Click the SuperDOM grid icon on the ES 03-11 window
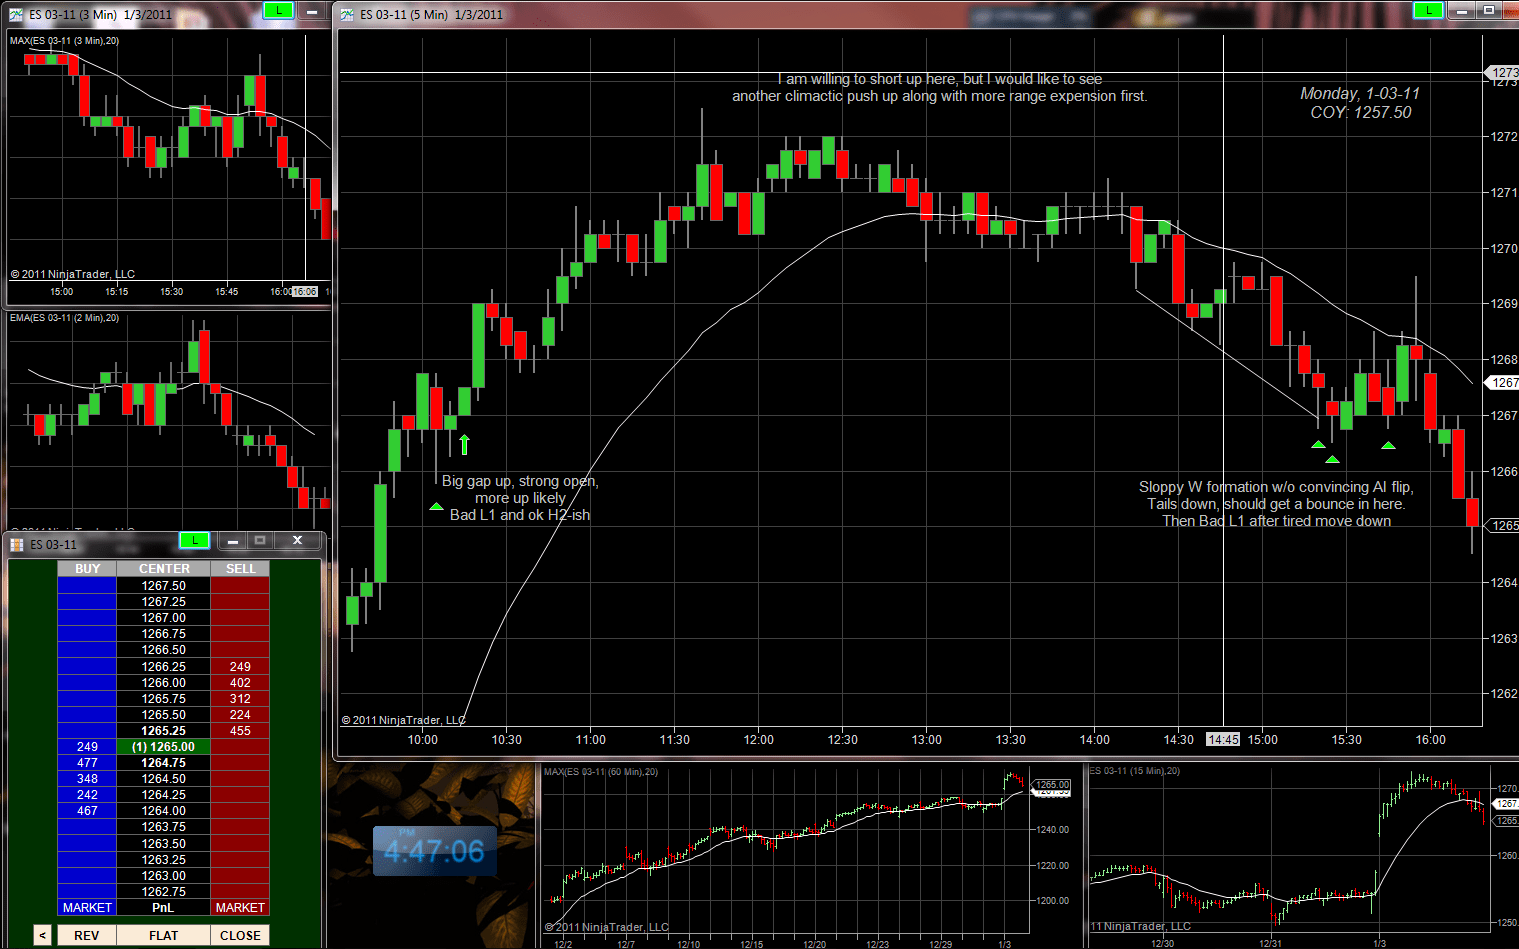 tap(16, 544)
